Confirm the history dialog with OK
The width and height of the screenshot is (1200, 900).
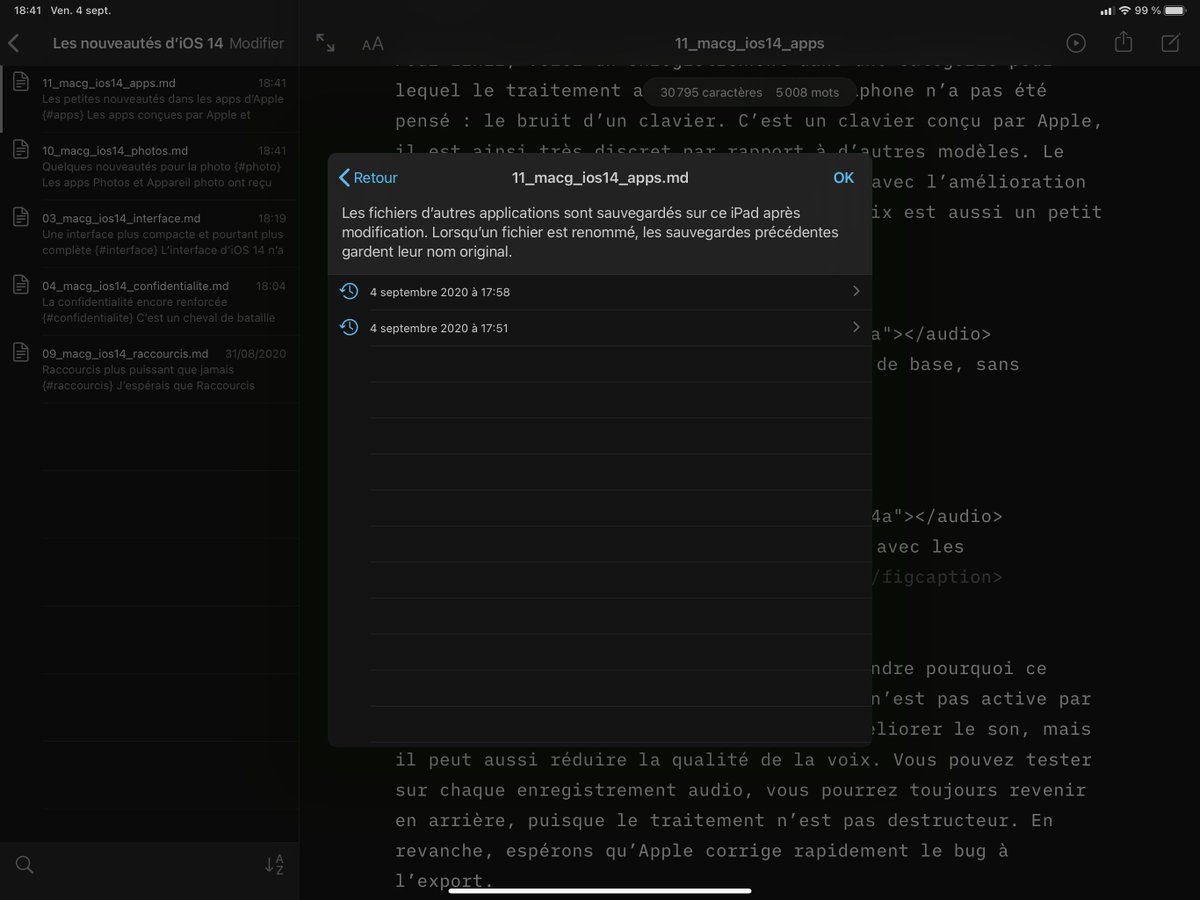tap(843, 177)
